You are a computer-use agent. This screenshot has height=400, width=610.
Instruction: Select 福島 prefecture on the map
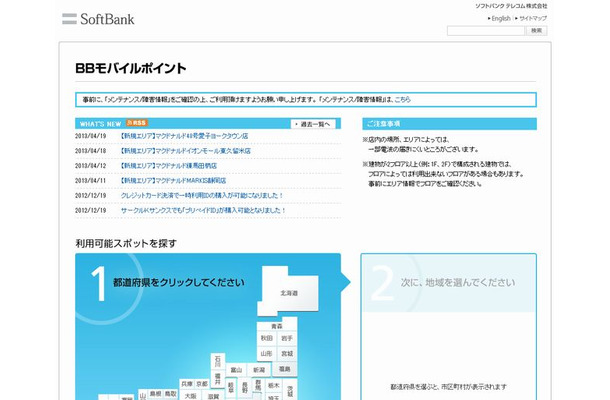(285, 368)
